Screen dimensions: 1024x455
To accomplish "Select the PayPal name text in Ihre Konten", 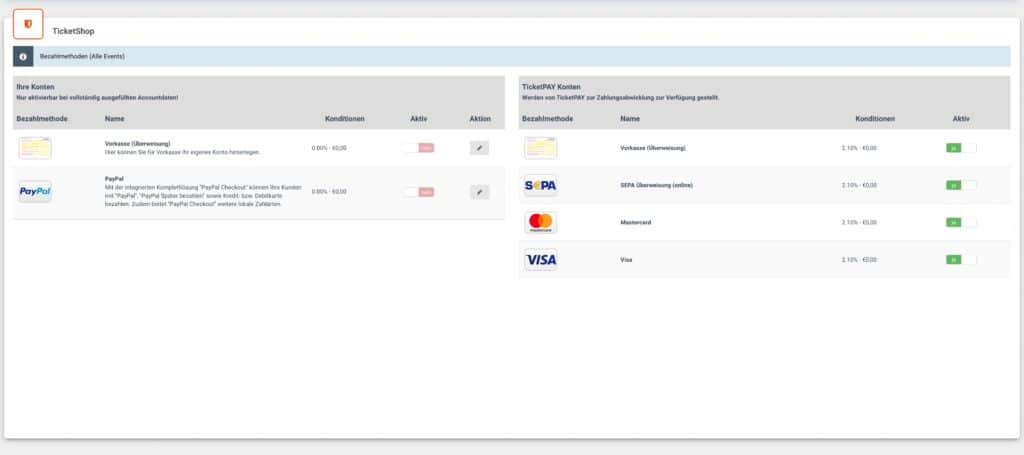I will coord(113,179).
